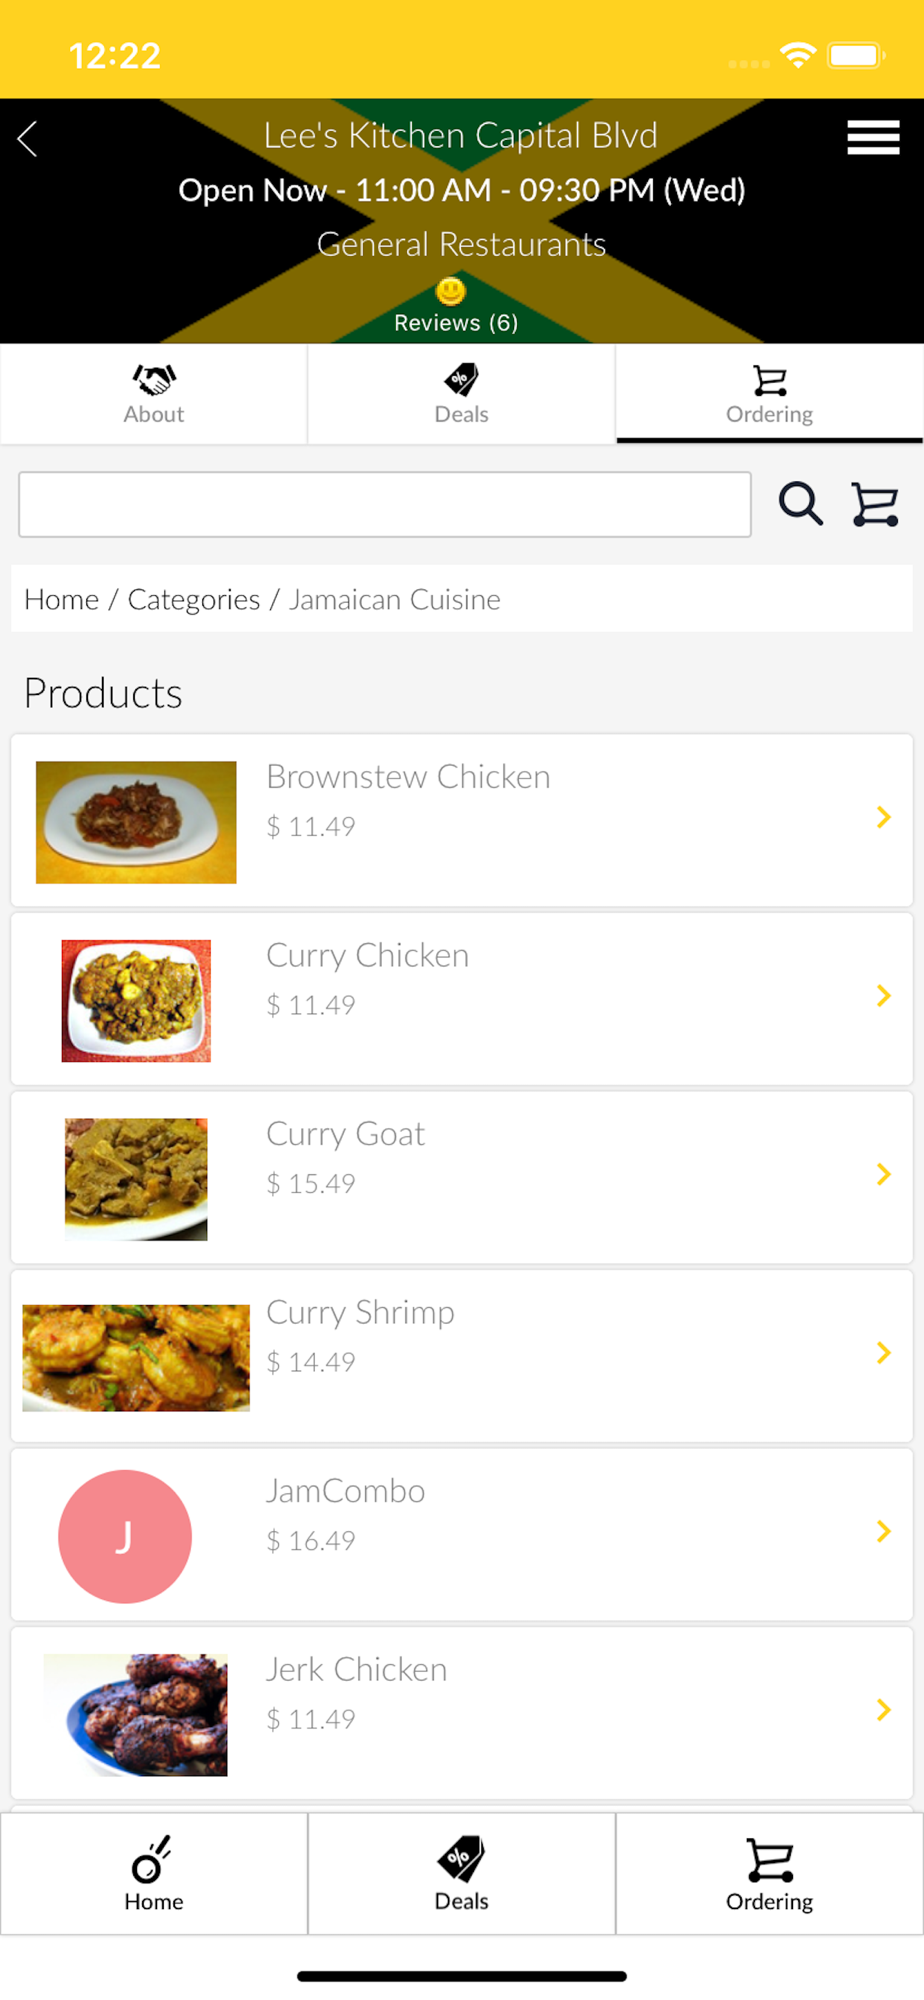Switch to the About tab
Screen dimensions: 924x2000
[154, 394]
